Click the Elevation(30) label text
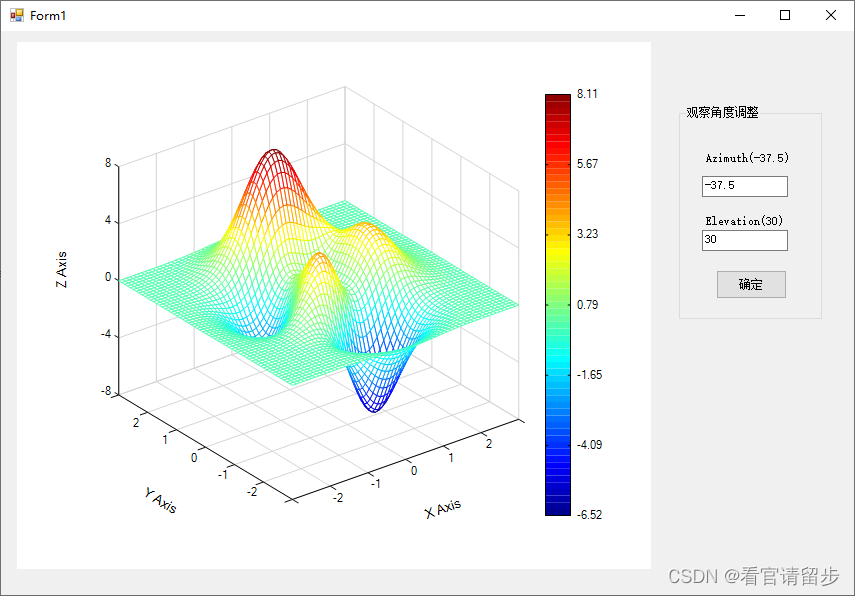This screenshot has width=855, height=596. click(x=742, y=221)
